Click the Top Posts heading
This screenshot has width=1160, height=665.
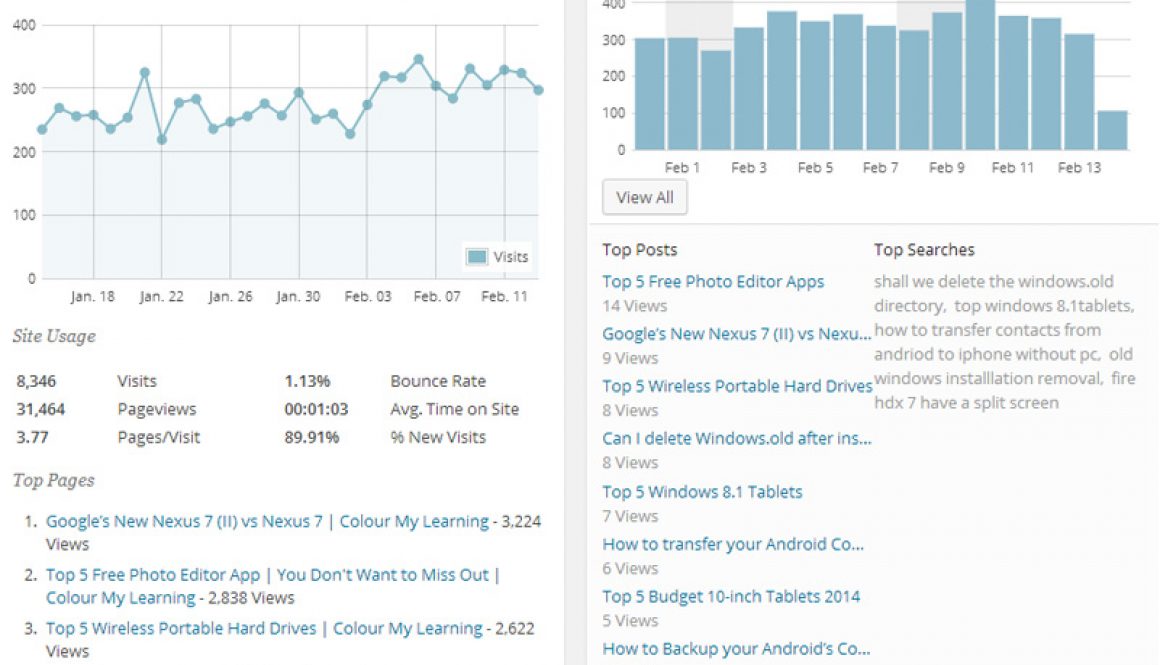(x=640, y=250)
